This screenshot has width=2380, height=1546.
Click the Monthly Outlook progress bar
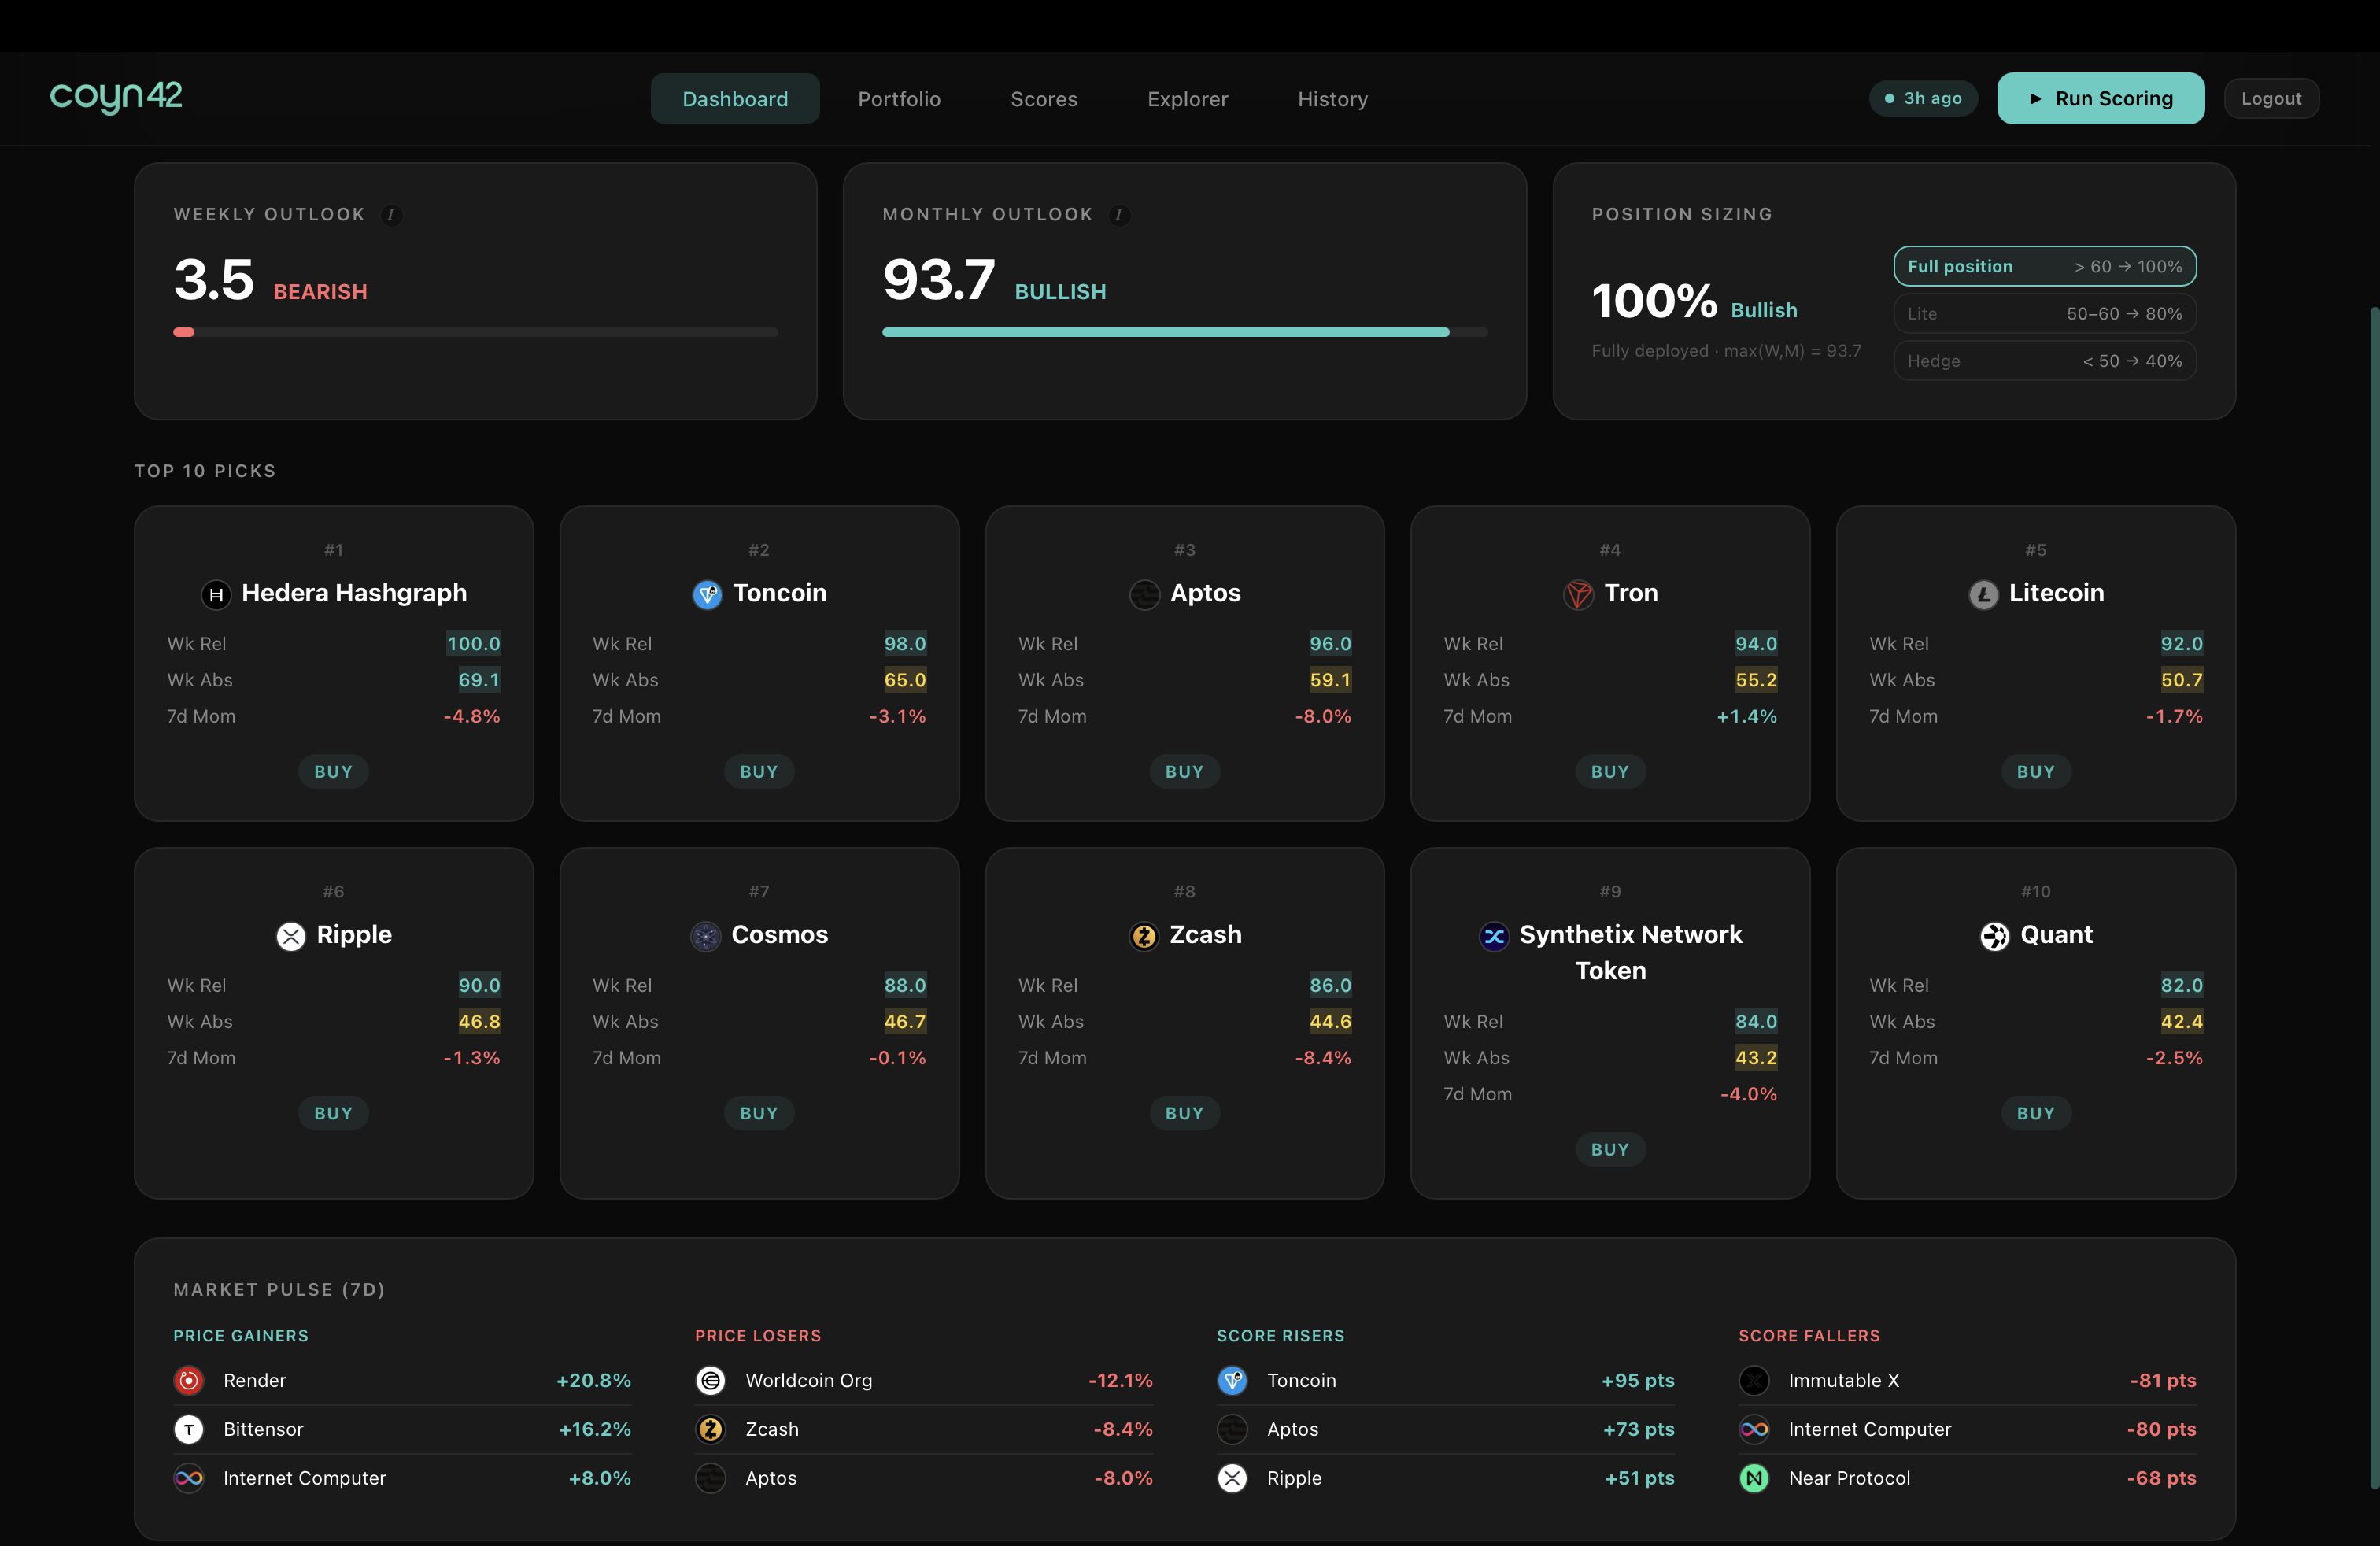click(x=1184, y=333)
